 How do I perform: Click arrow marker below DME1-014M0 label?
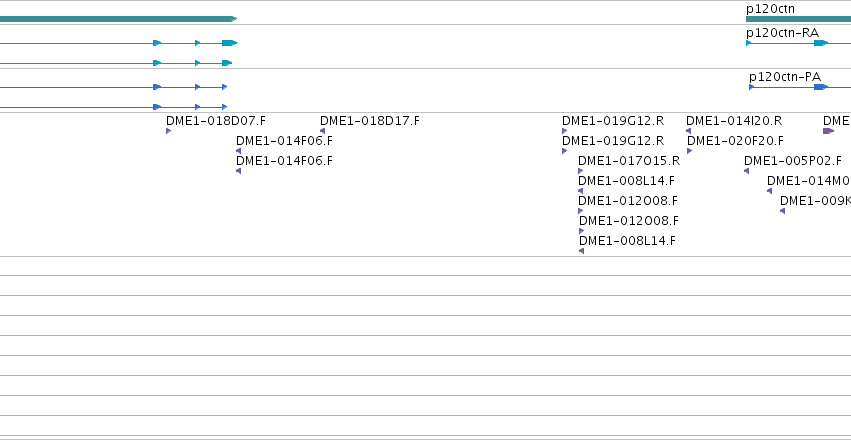coord(769,191)
